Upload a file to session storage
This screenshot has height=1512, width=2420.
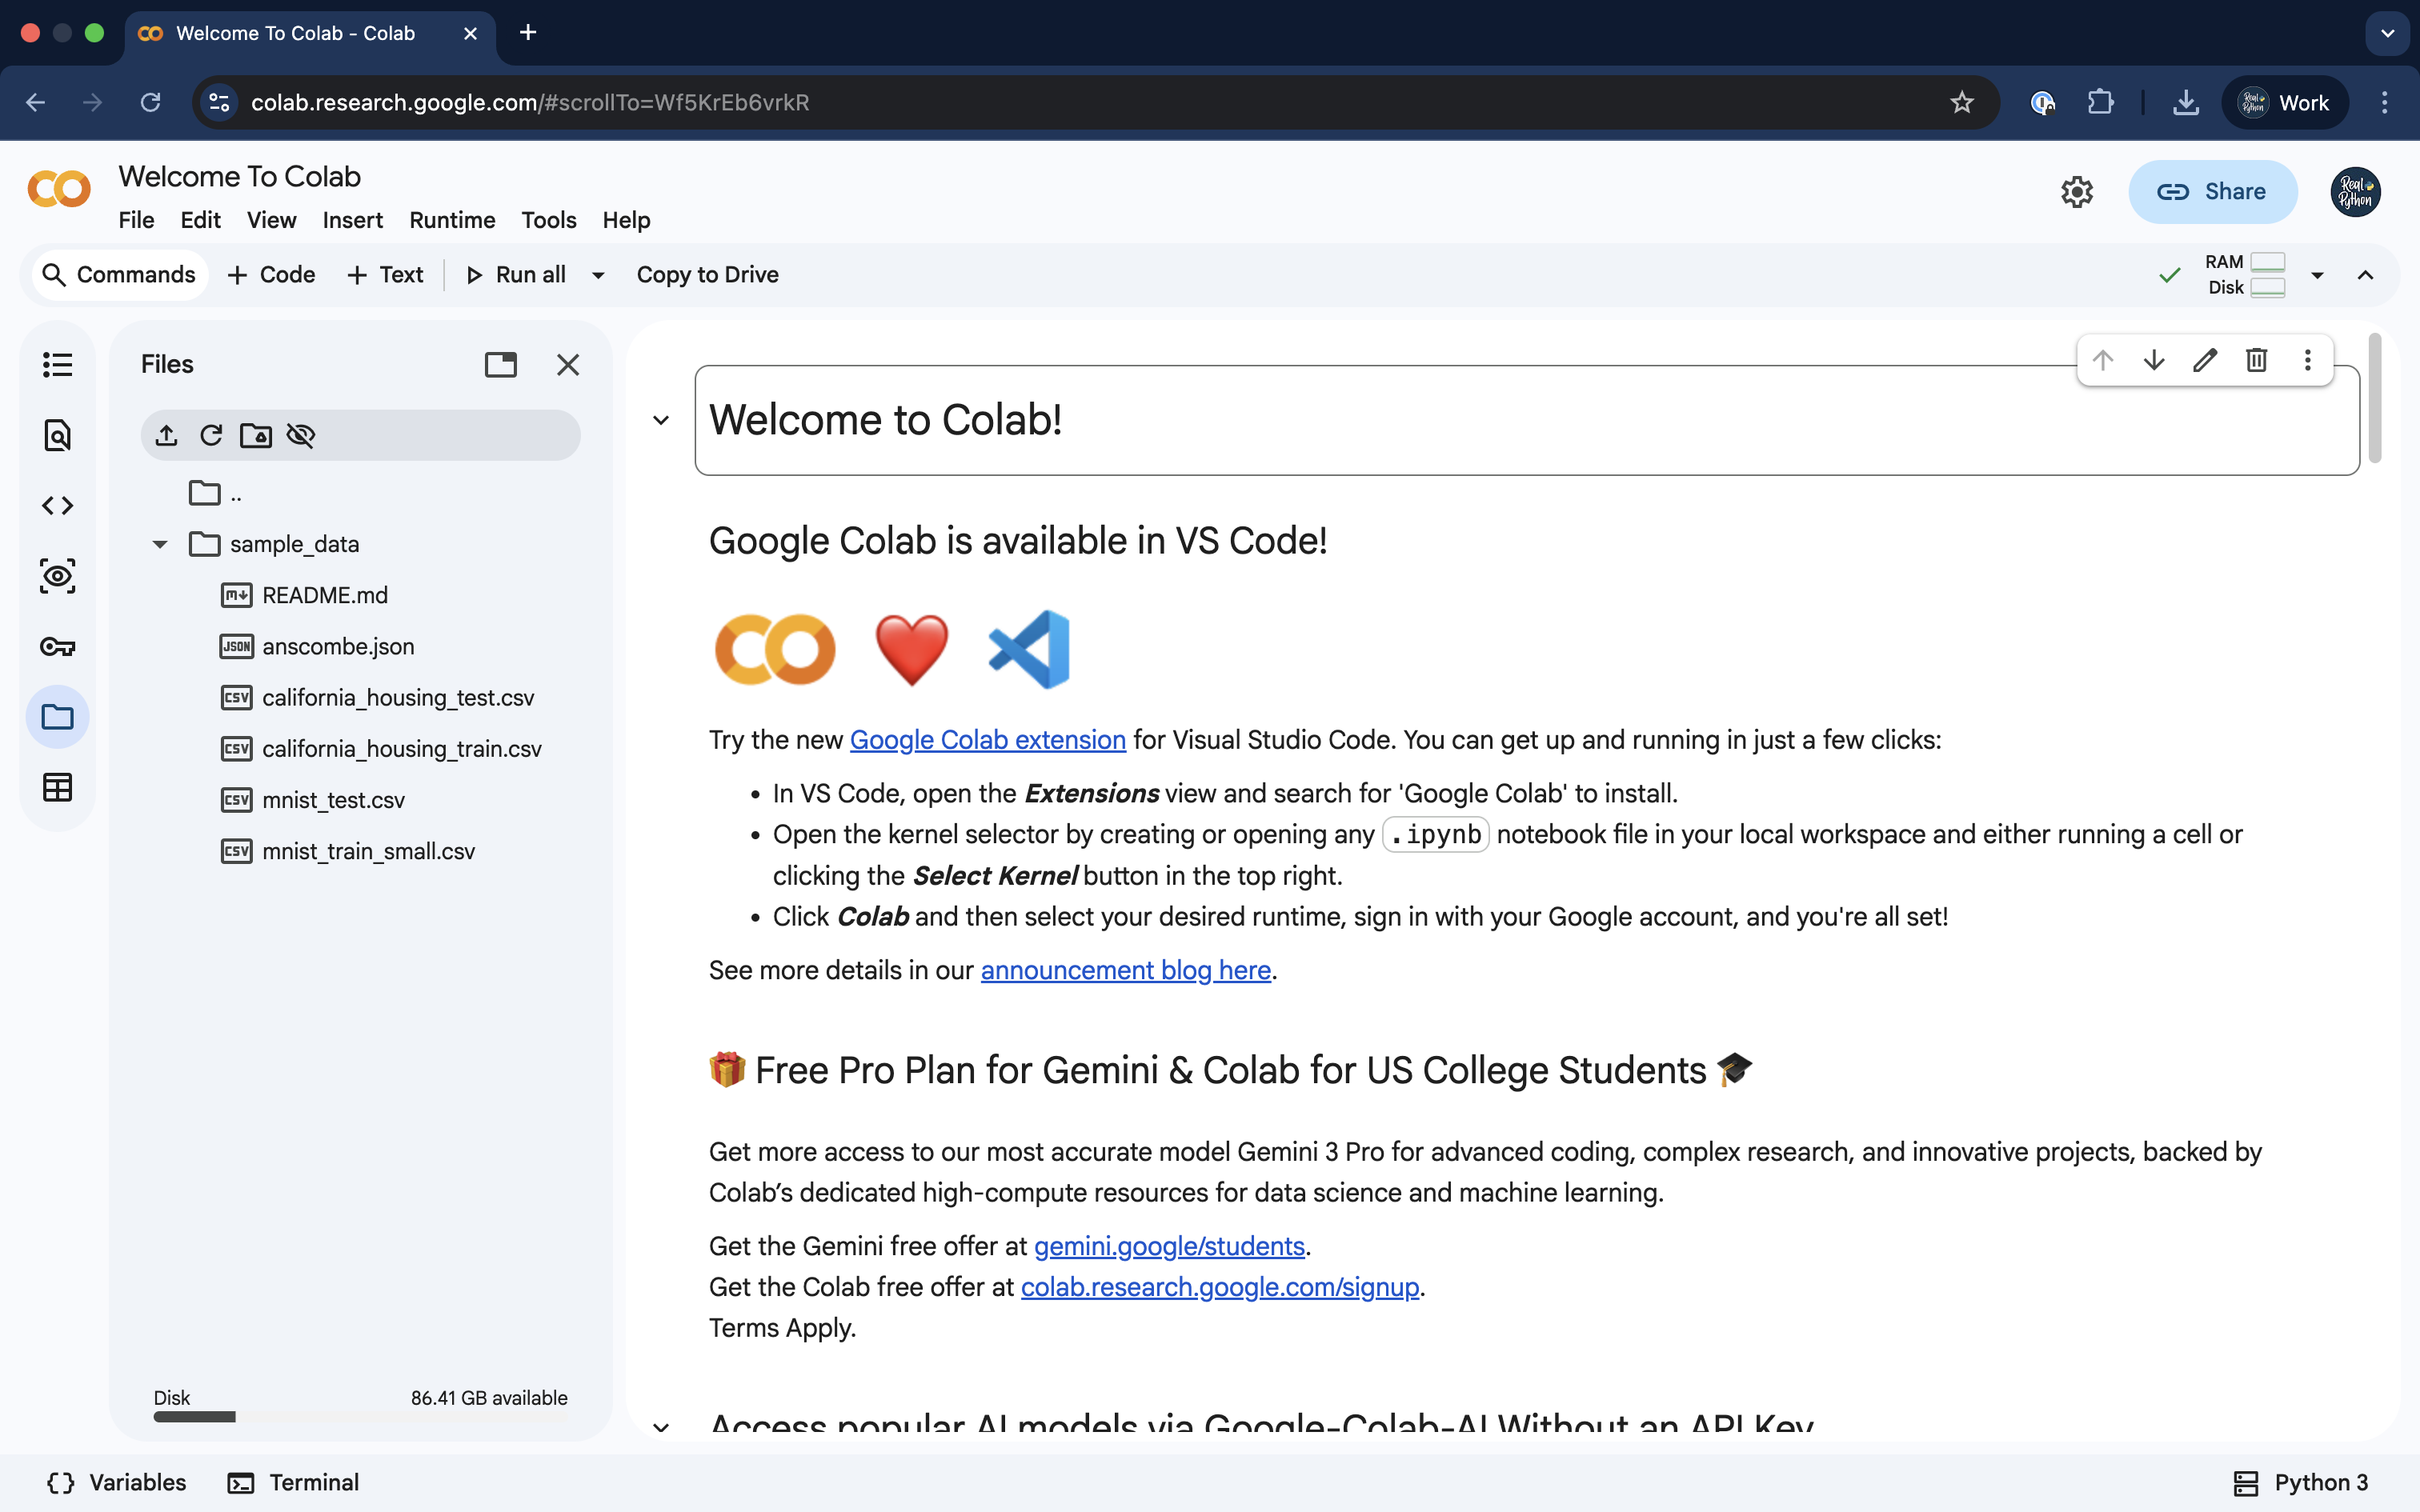pyautogui.click(x=167, y=435)
